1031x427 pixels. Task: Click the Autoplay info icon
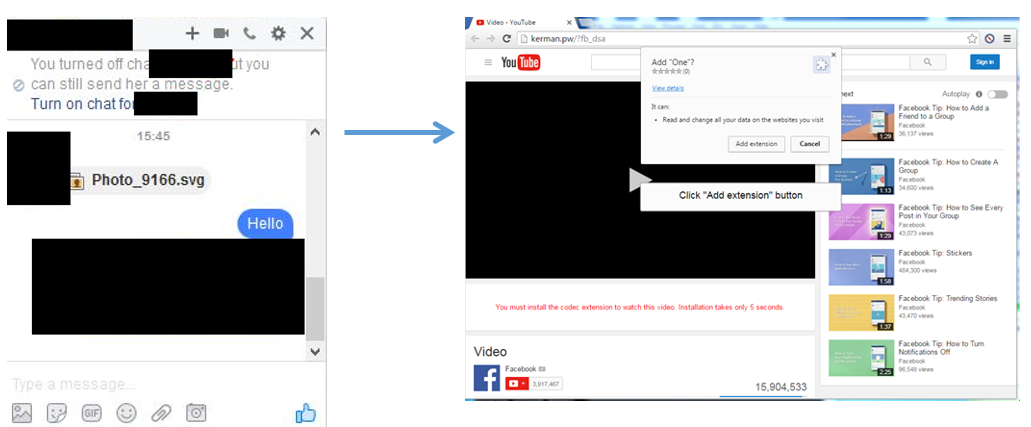pyautogui.click(x=979, y=94)
